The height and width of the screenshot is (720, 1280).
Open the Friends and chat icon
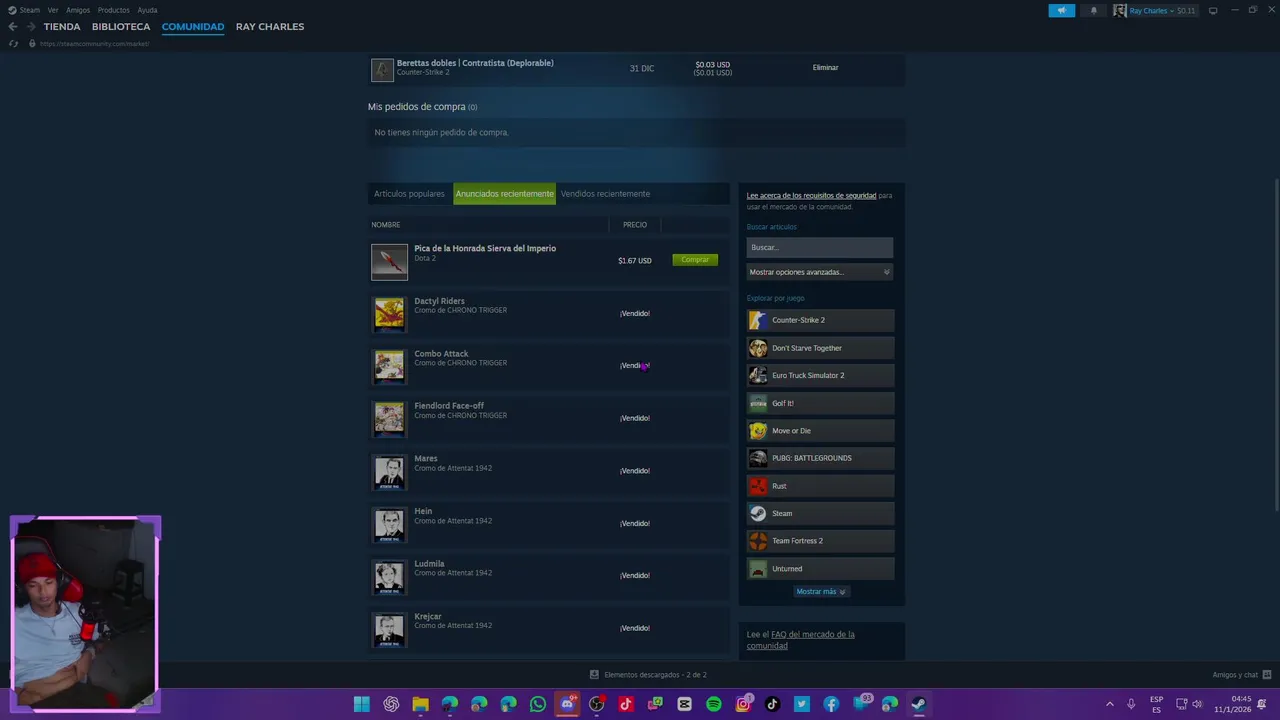1267,675
